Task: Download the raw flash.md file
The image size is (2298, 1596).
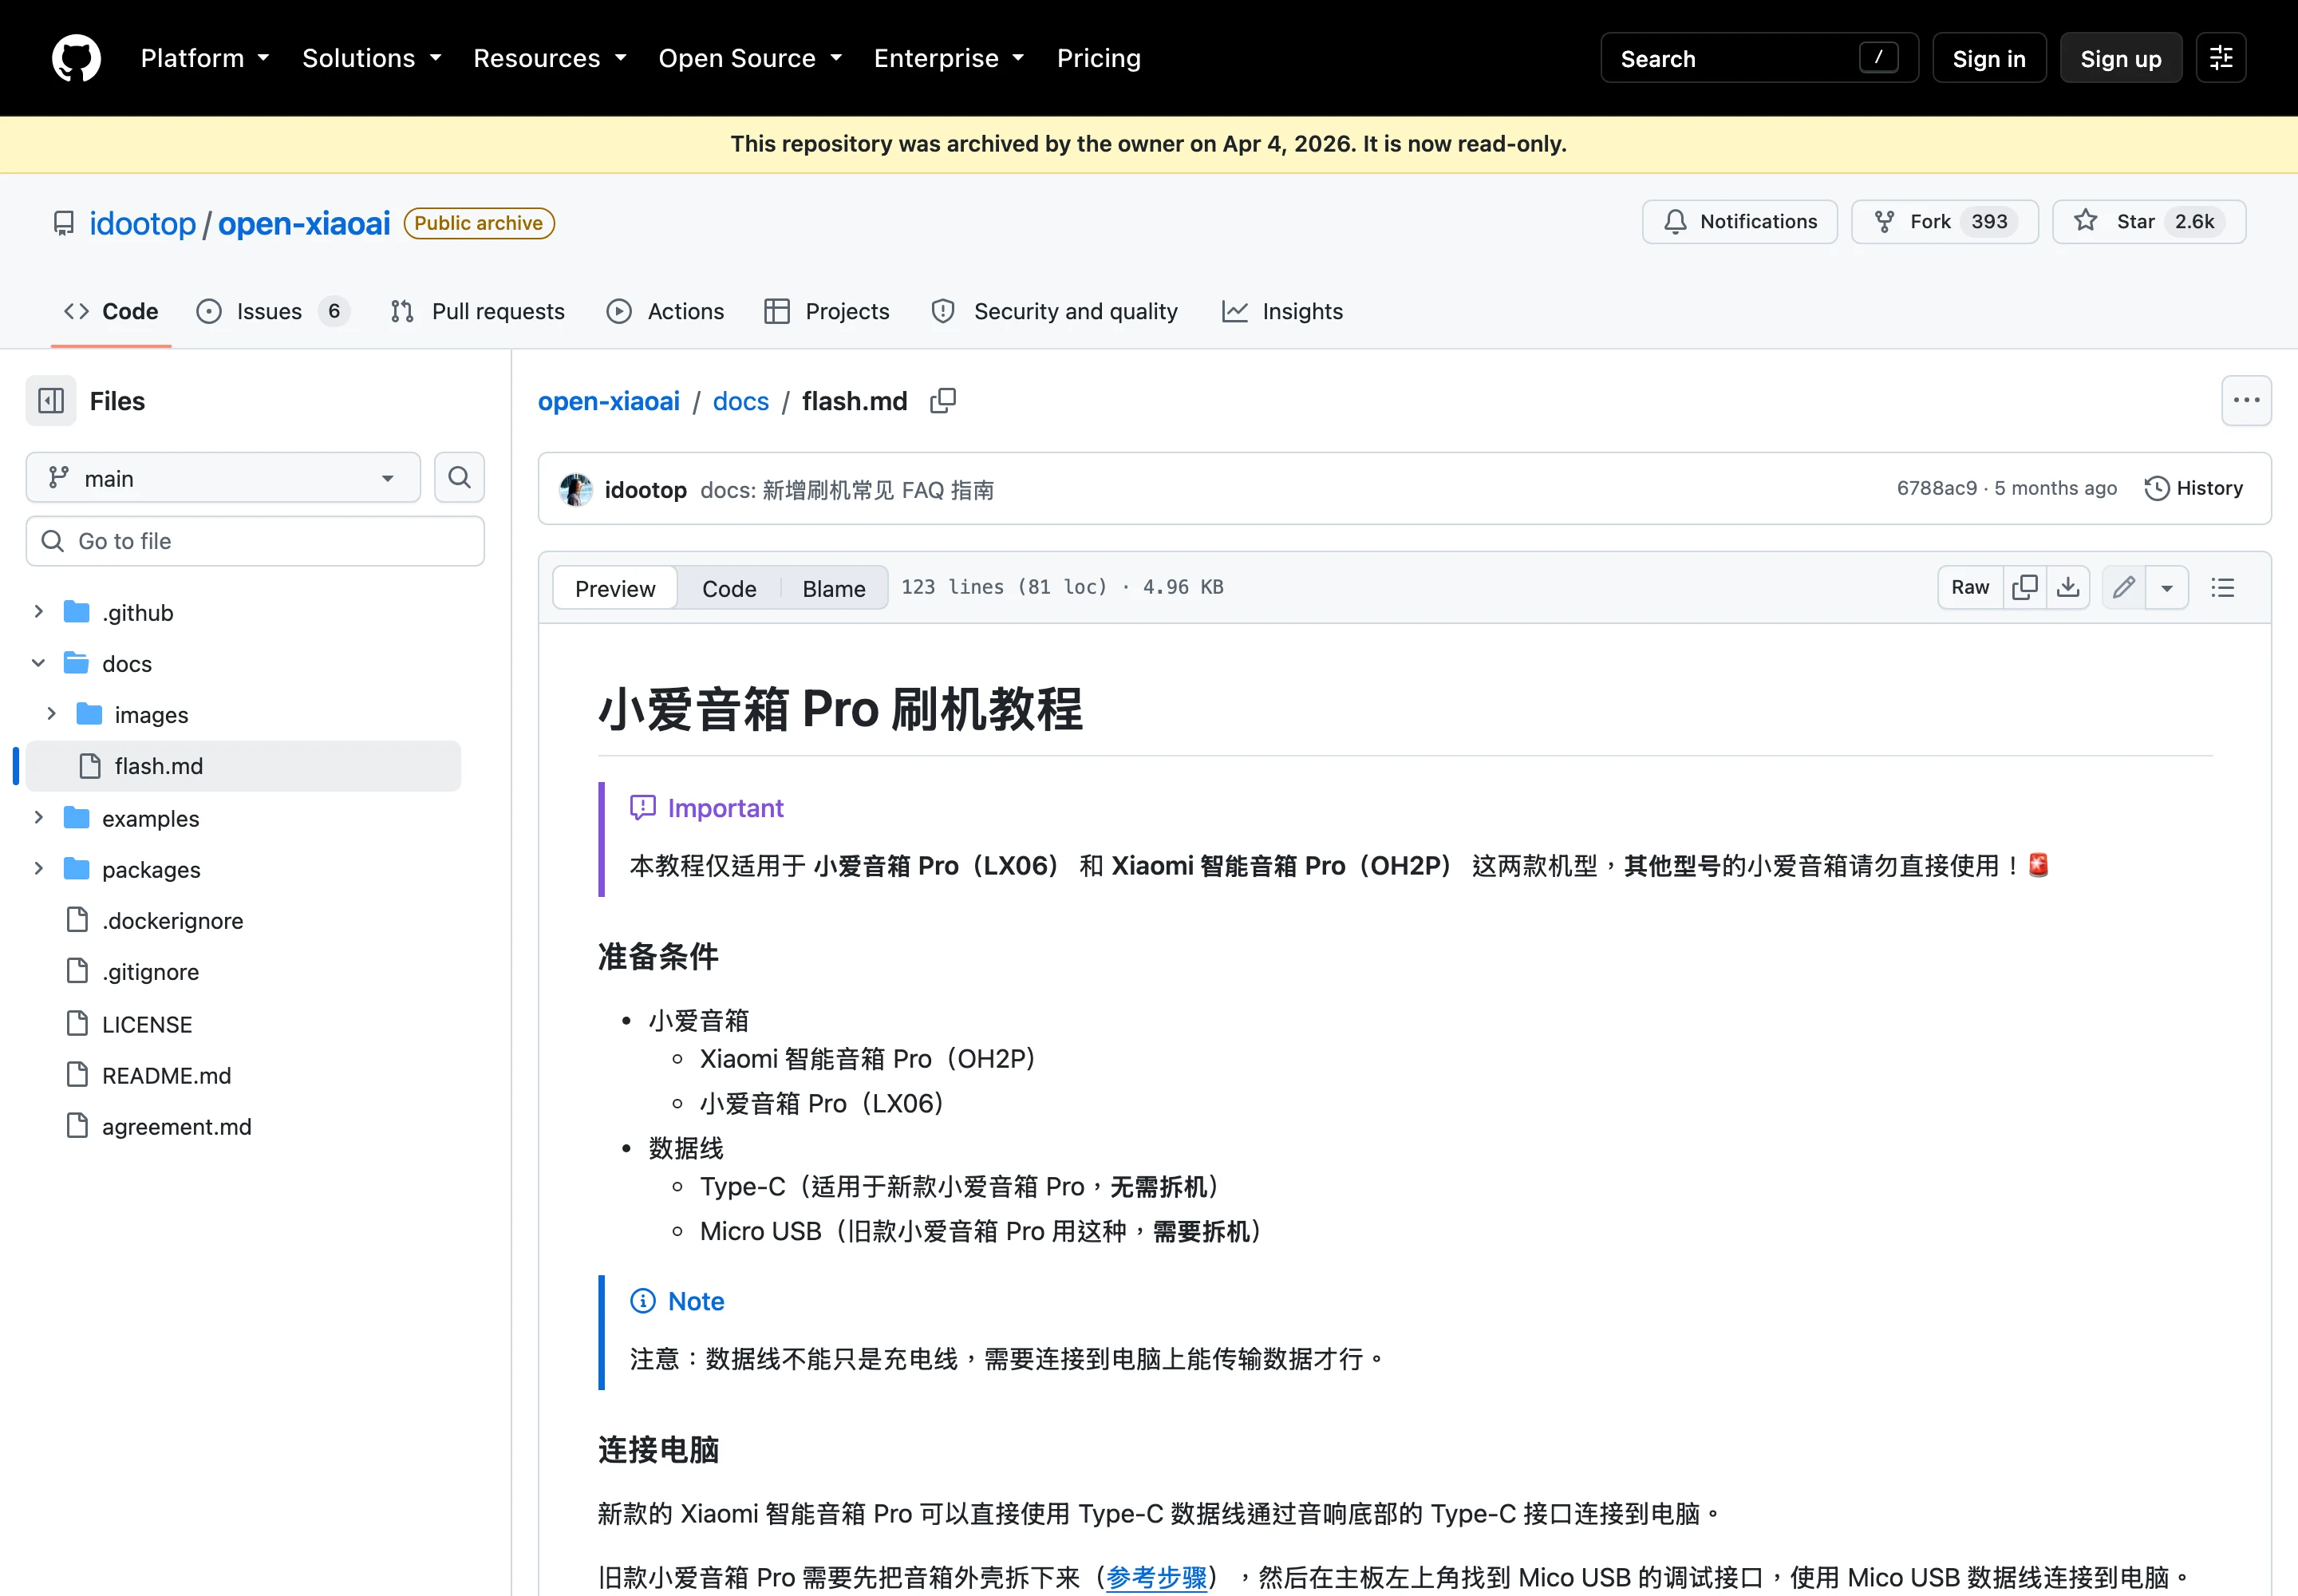Action: coord(2068,587)
